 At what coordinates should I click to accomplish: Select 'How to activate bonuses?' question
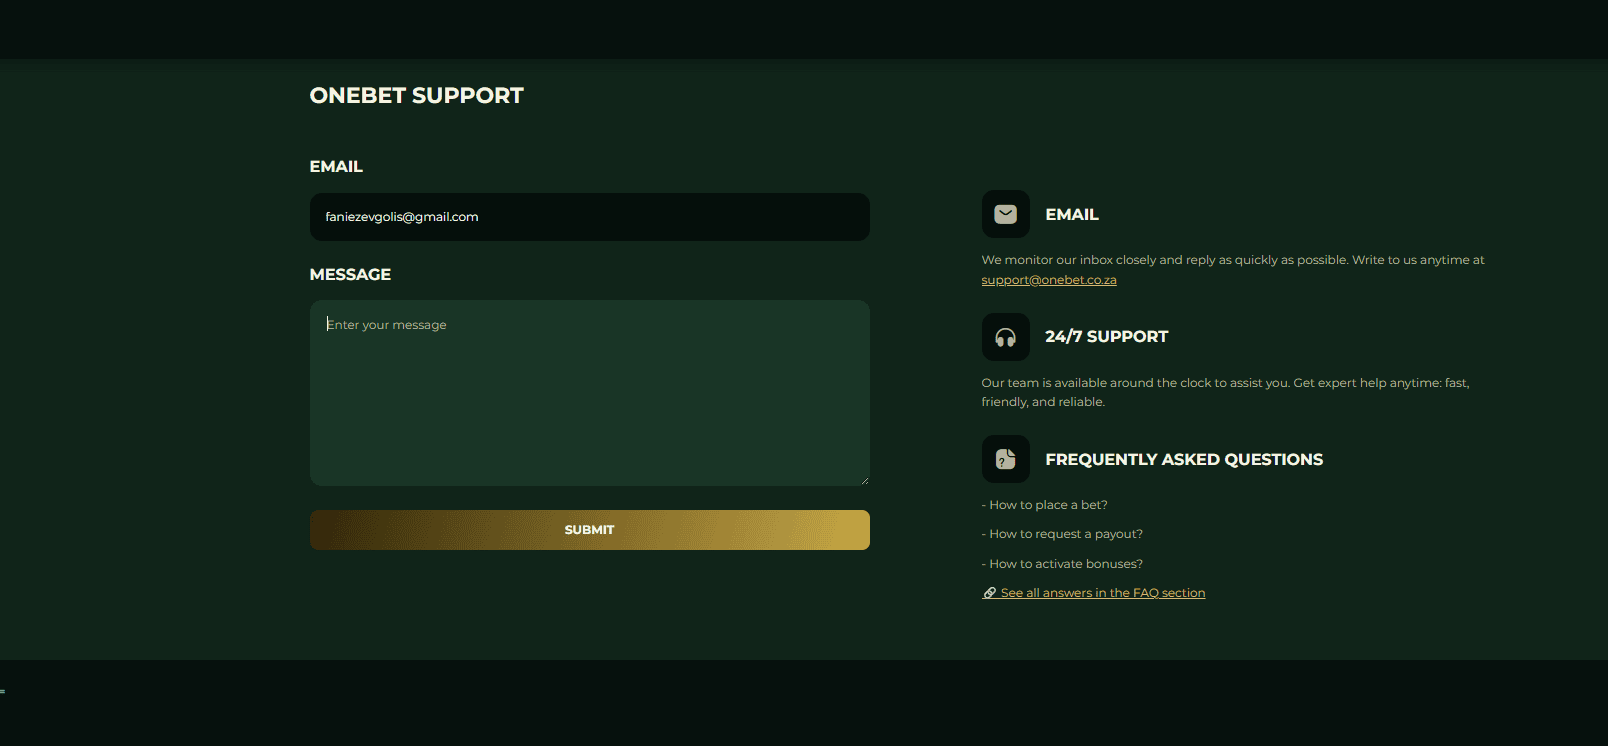pyautogui.click(x=1062, y=564)
